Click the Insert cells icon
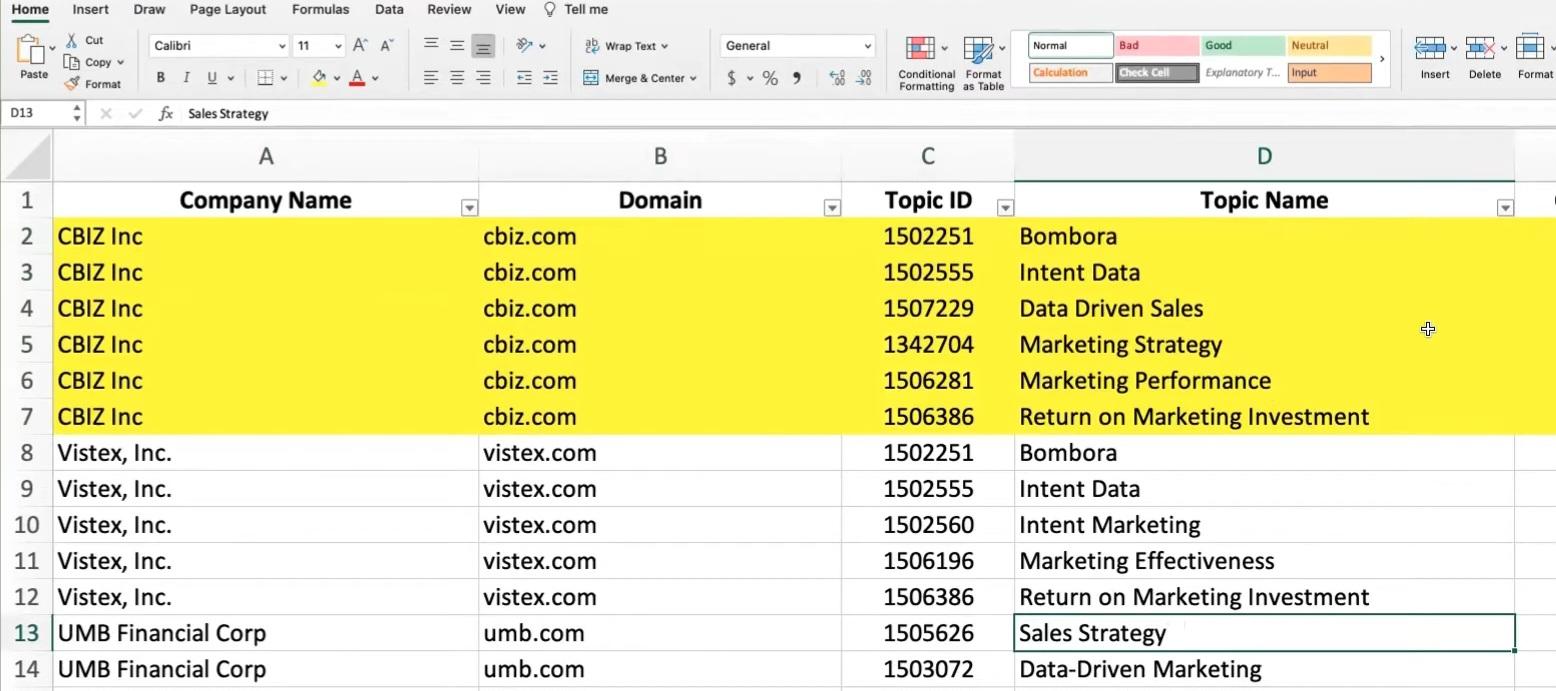 [1430, 48]
